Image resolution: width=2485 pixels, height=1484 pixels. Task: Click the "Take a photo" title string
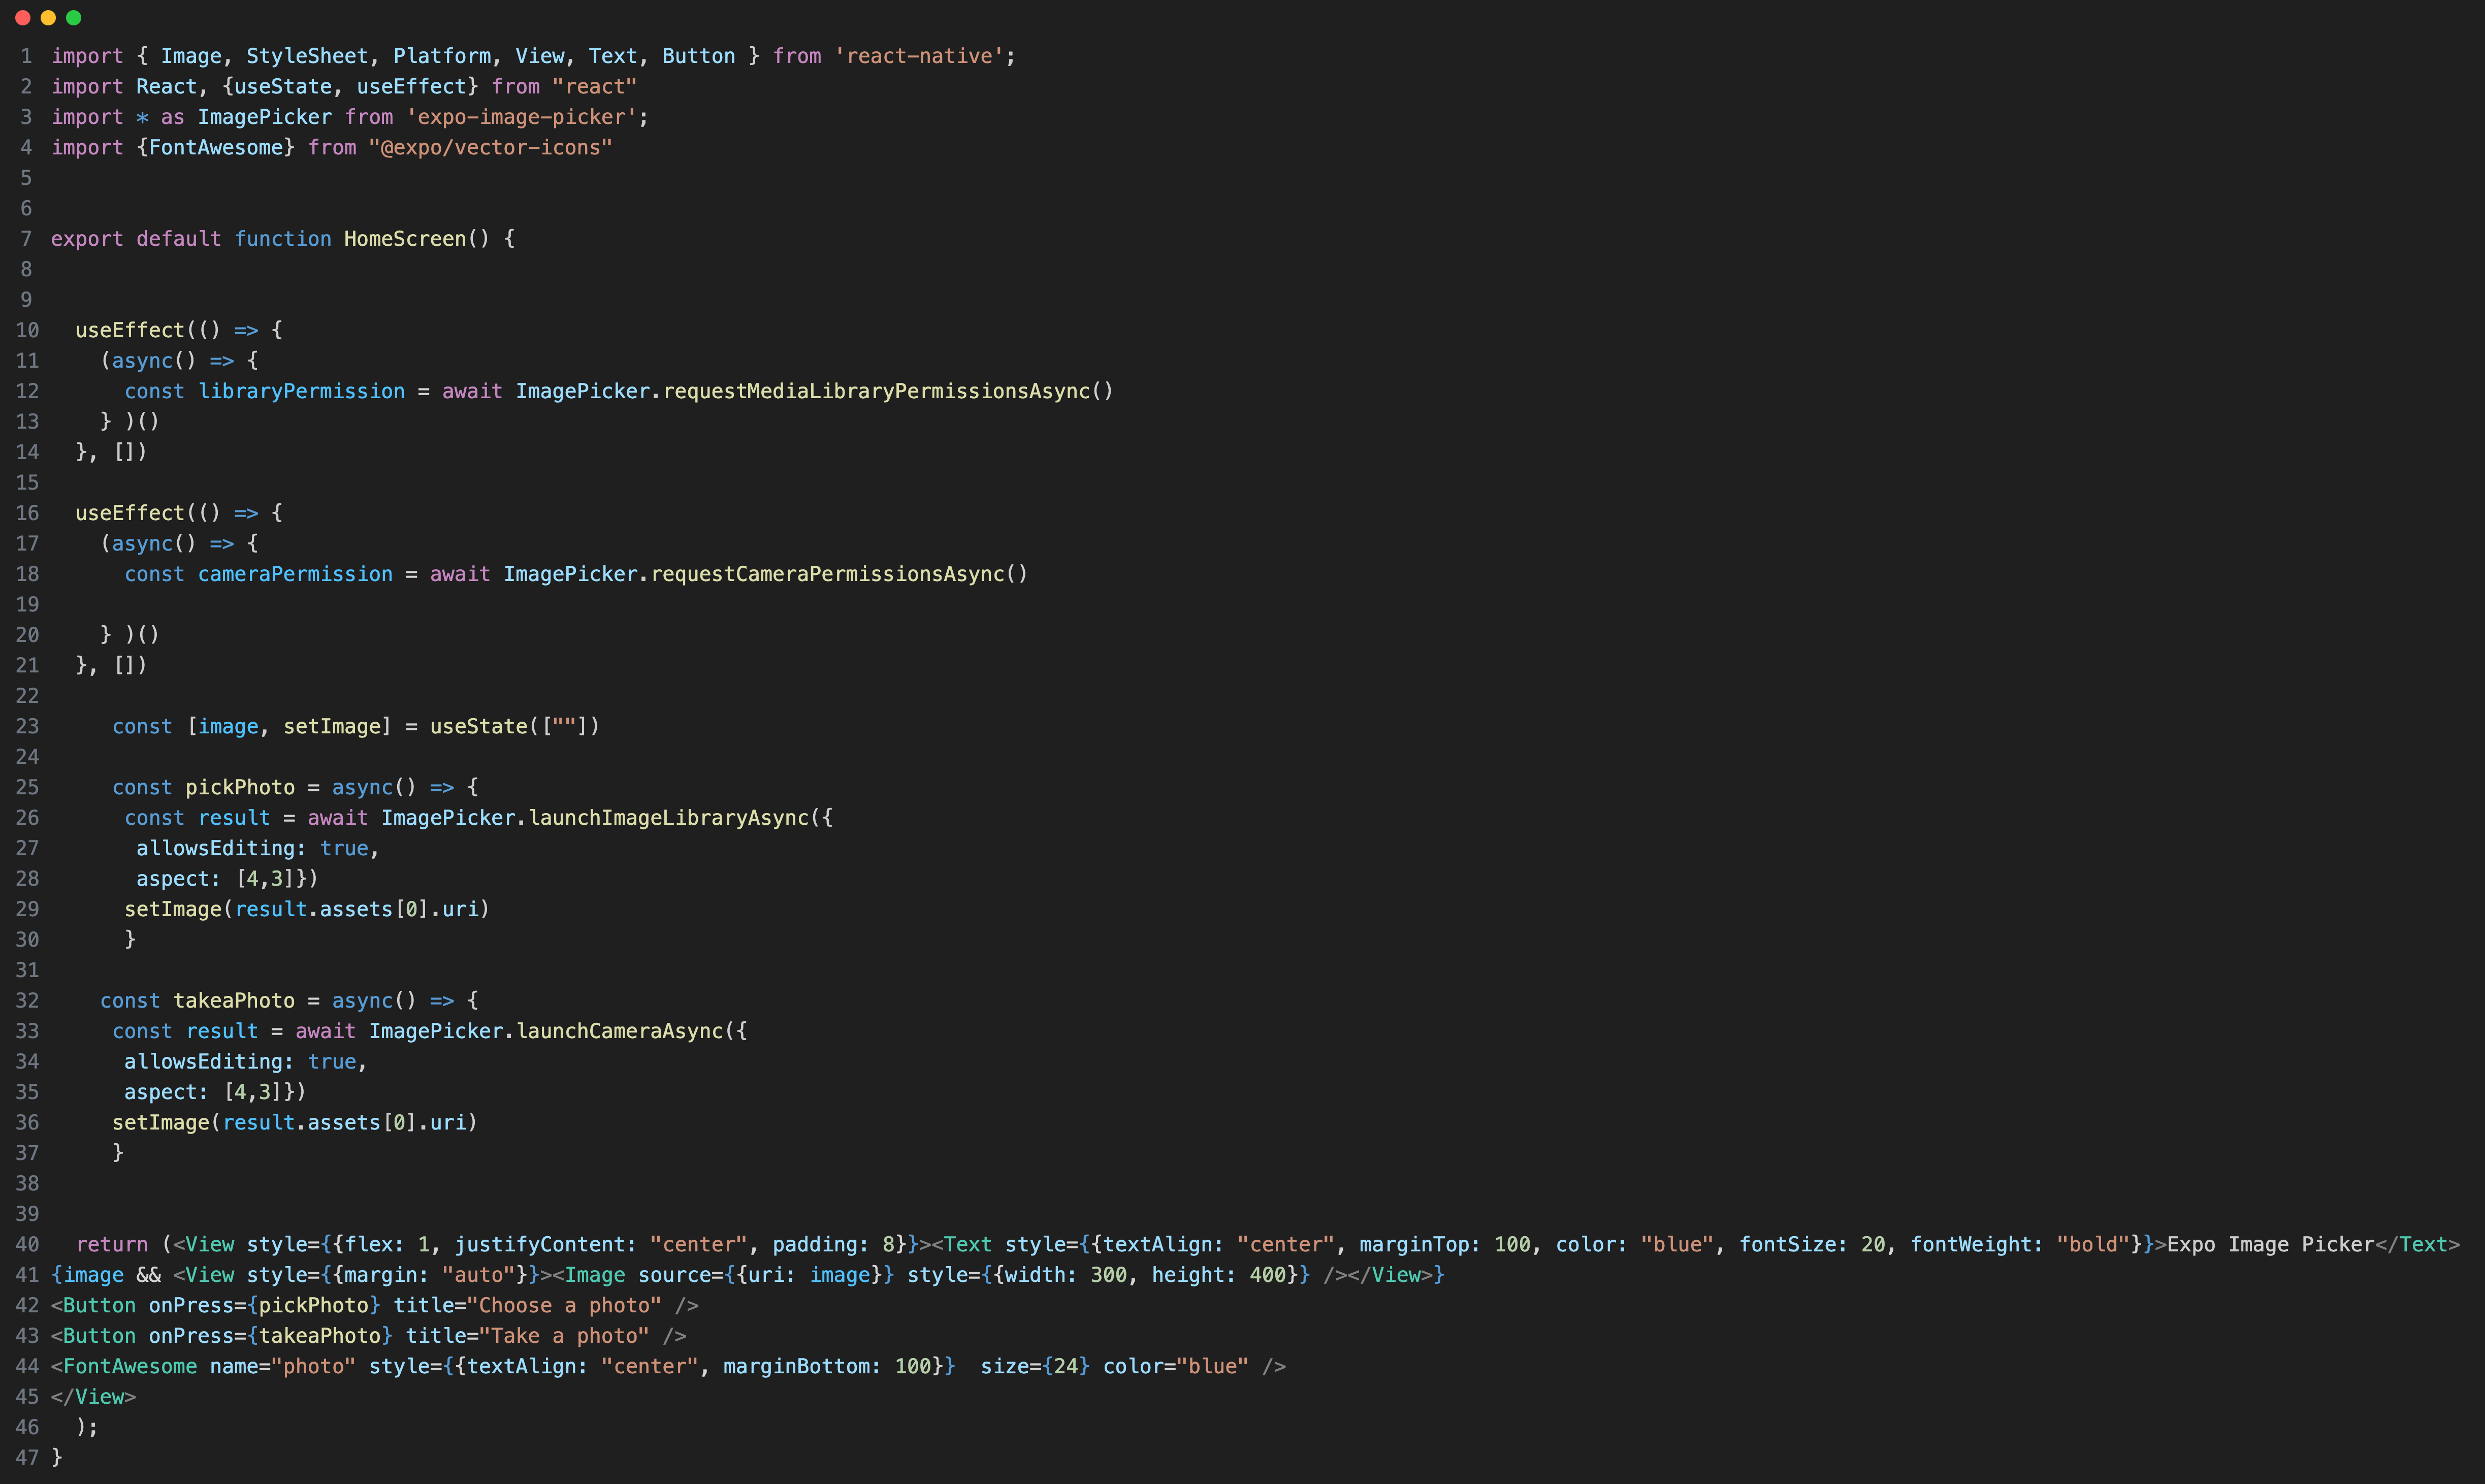tap(564, 1336)
